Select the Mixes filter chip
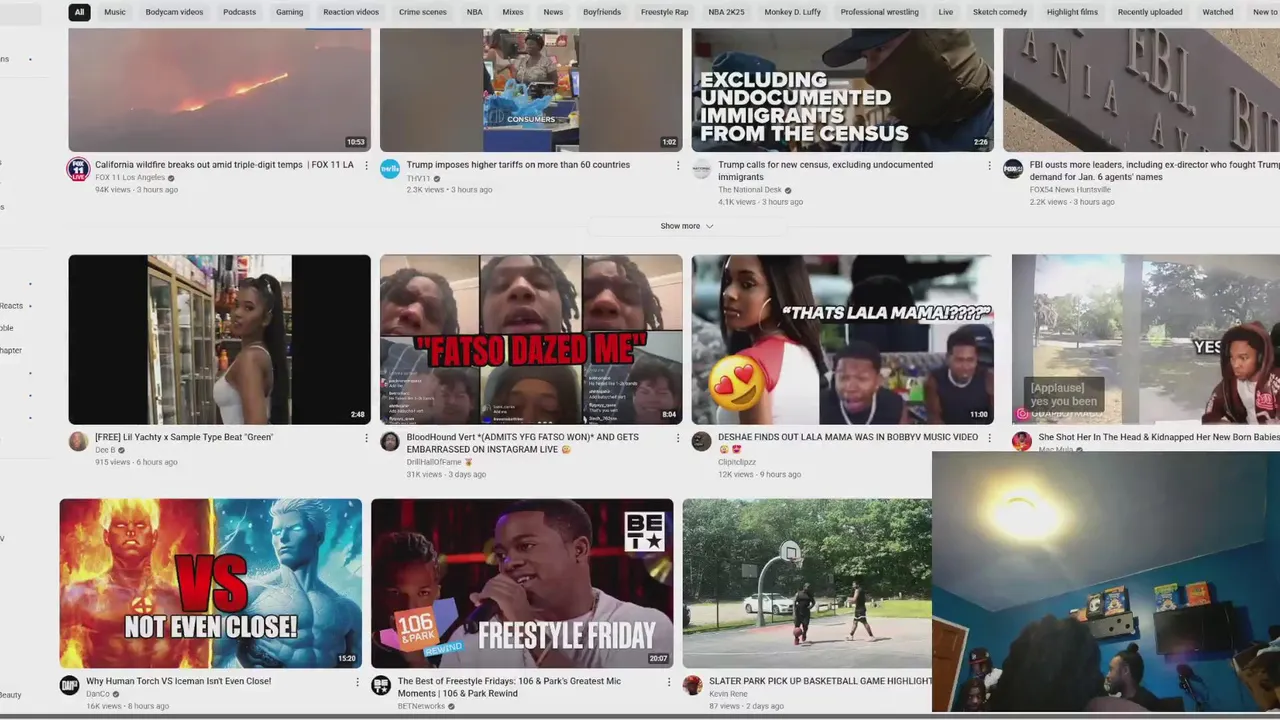This screenshot has height=720, width=1280. (x=513, y=12)
